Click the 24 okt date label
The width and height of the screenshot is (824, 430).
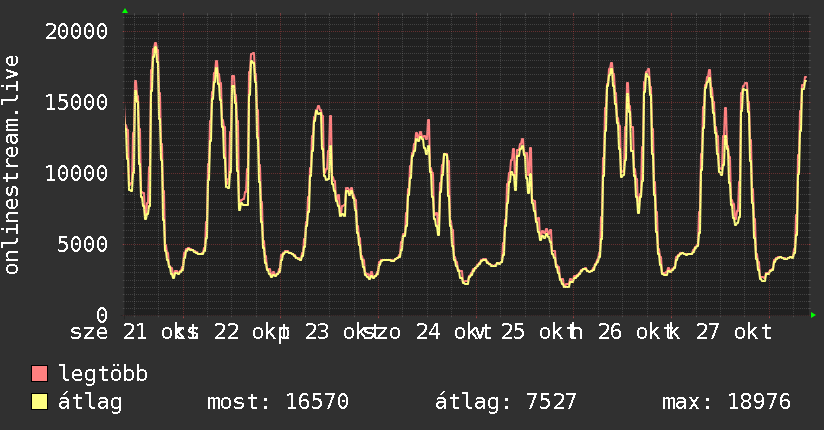(x=453, y=332)
